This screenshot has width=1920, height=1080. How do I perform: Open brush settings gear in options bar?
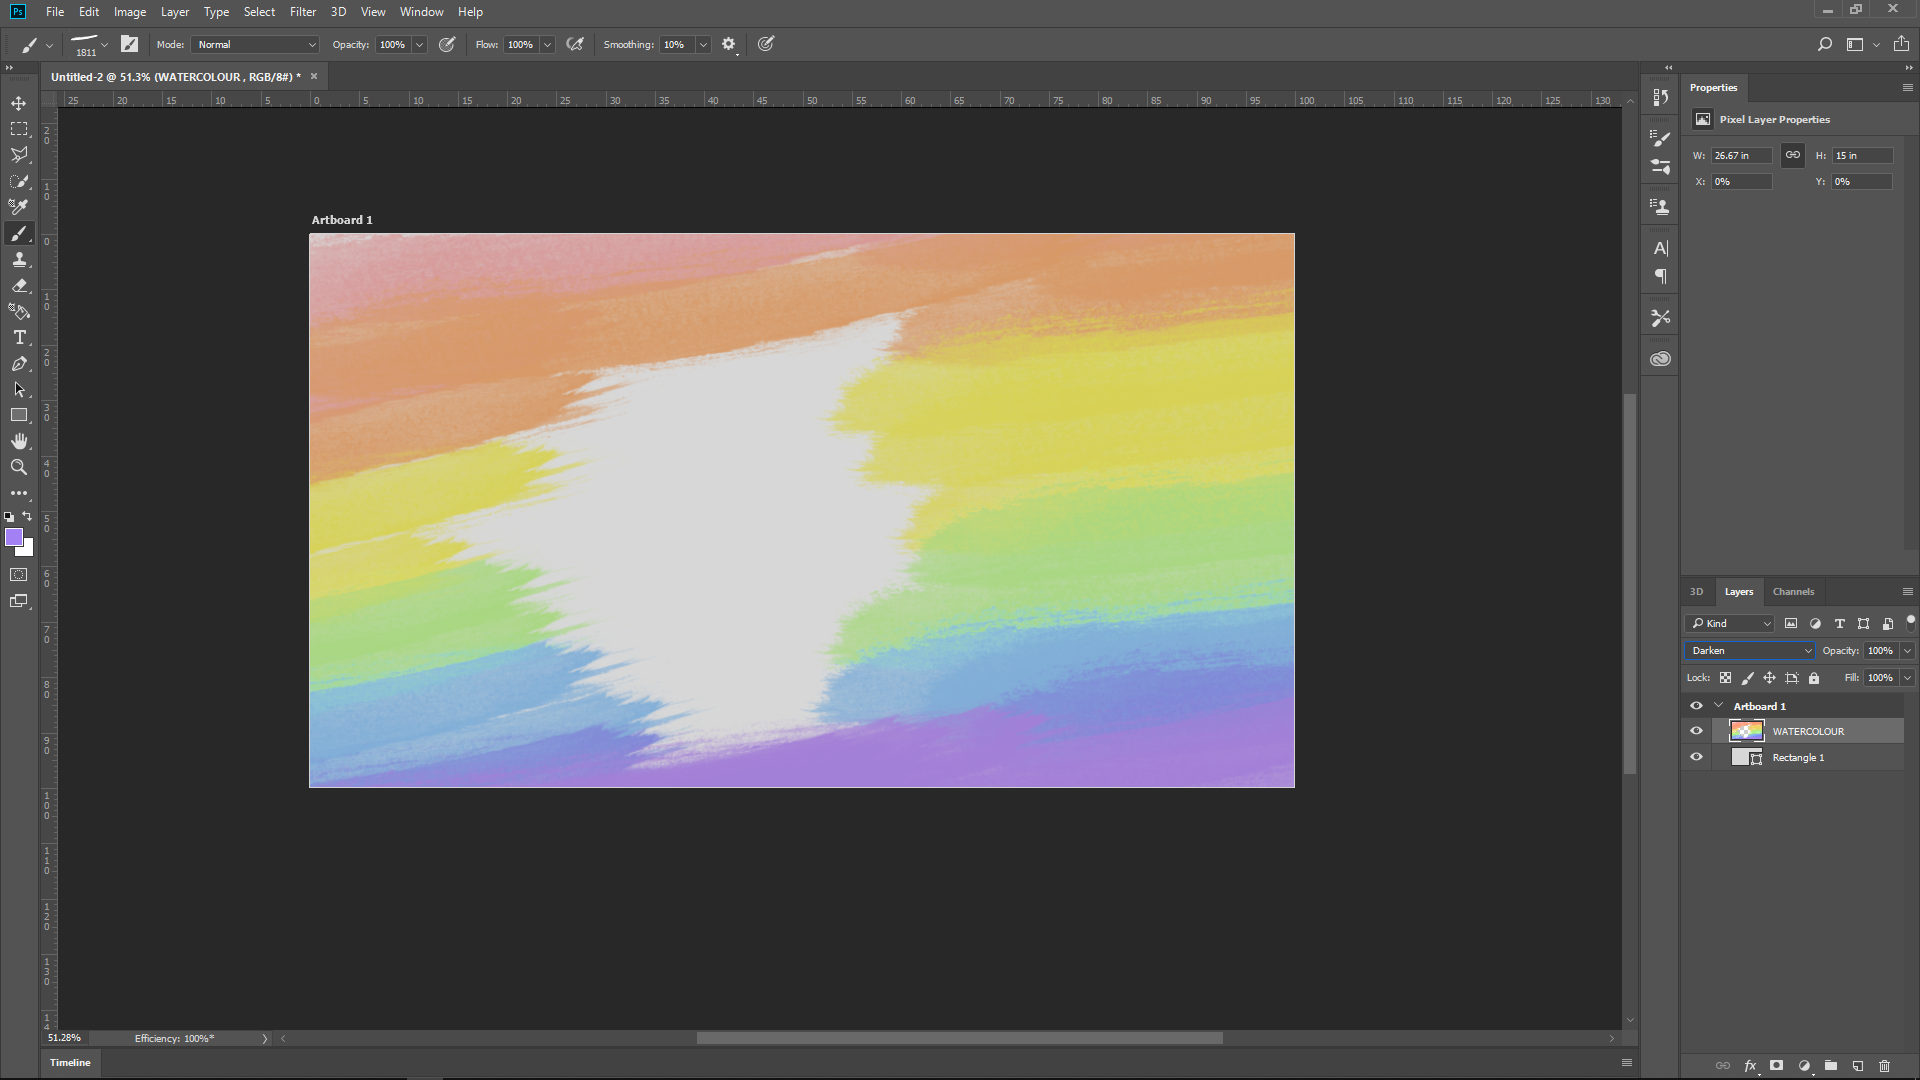coord(729,44)
